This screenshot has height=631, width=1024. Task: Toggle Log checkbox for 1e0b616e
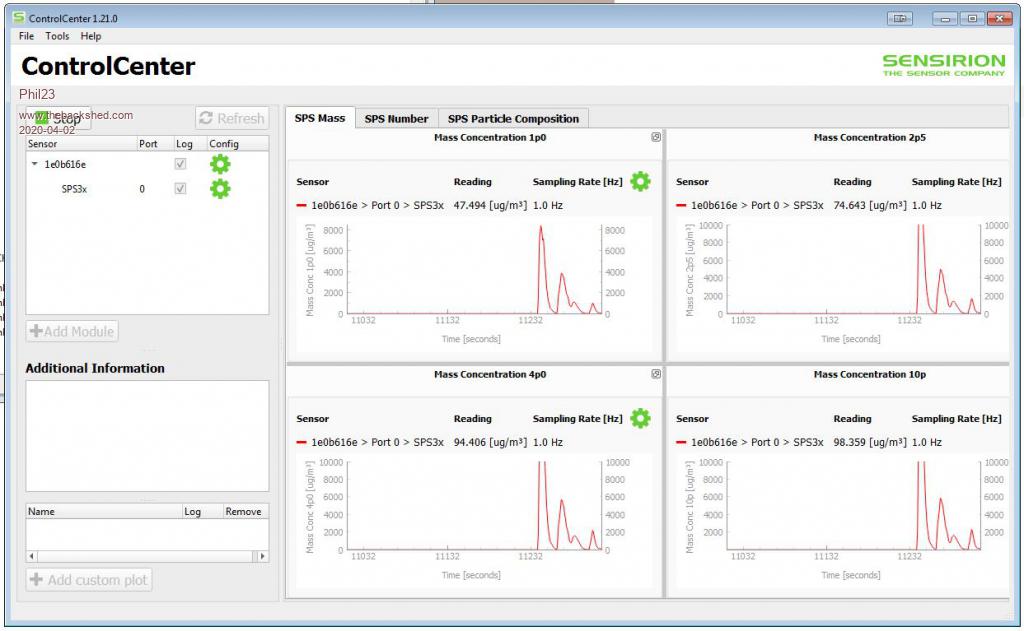(x=180, y=164)
